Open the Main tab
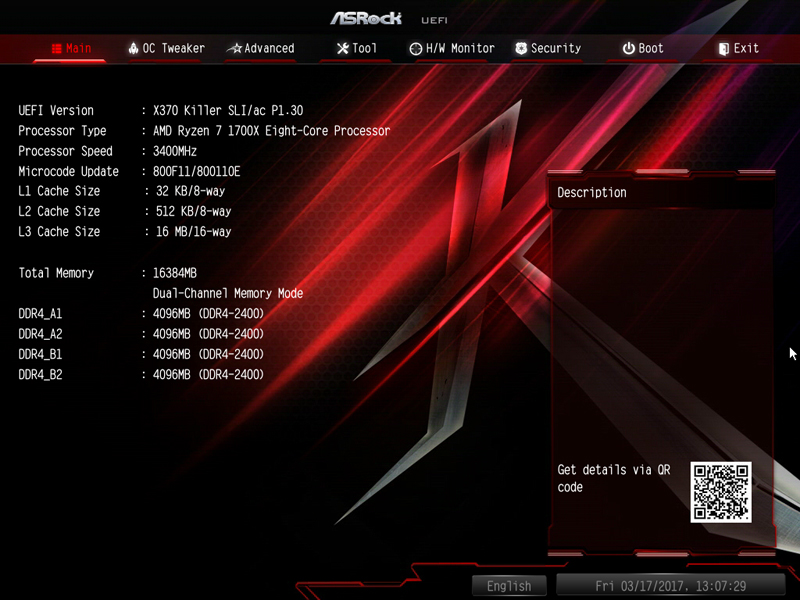The width and height of the screenshot is (800, 600). (71, 48)
